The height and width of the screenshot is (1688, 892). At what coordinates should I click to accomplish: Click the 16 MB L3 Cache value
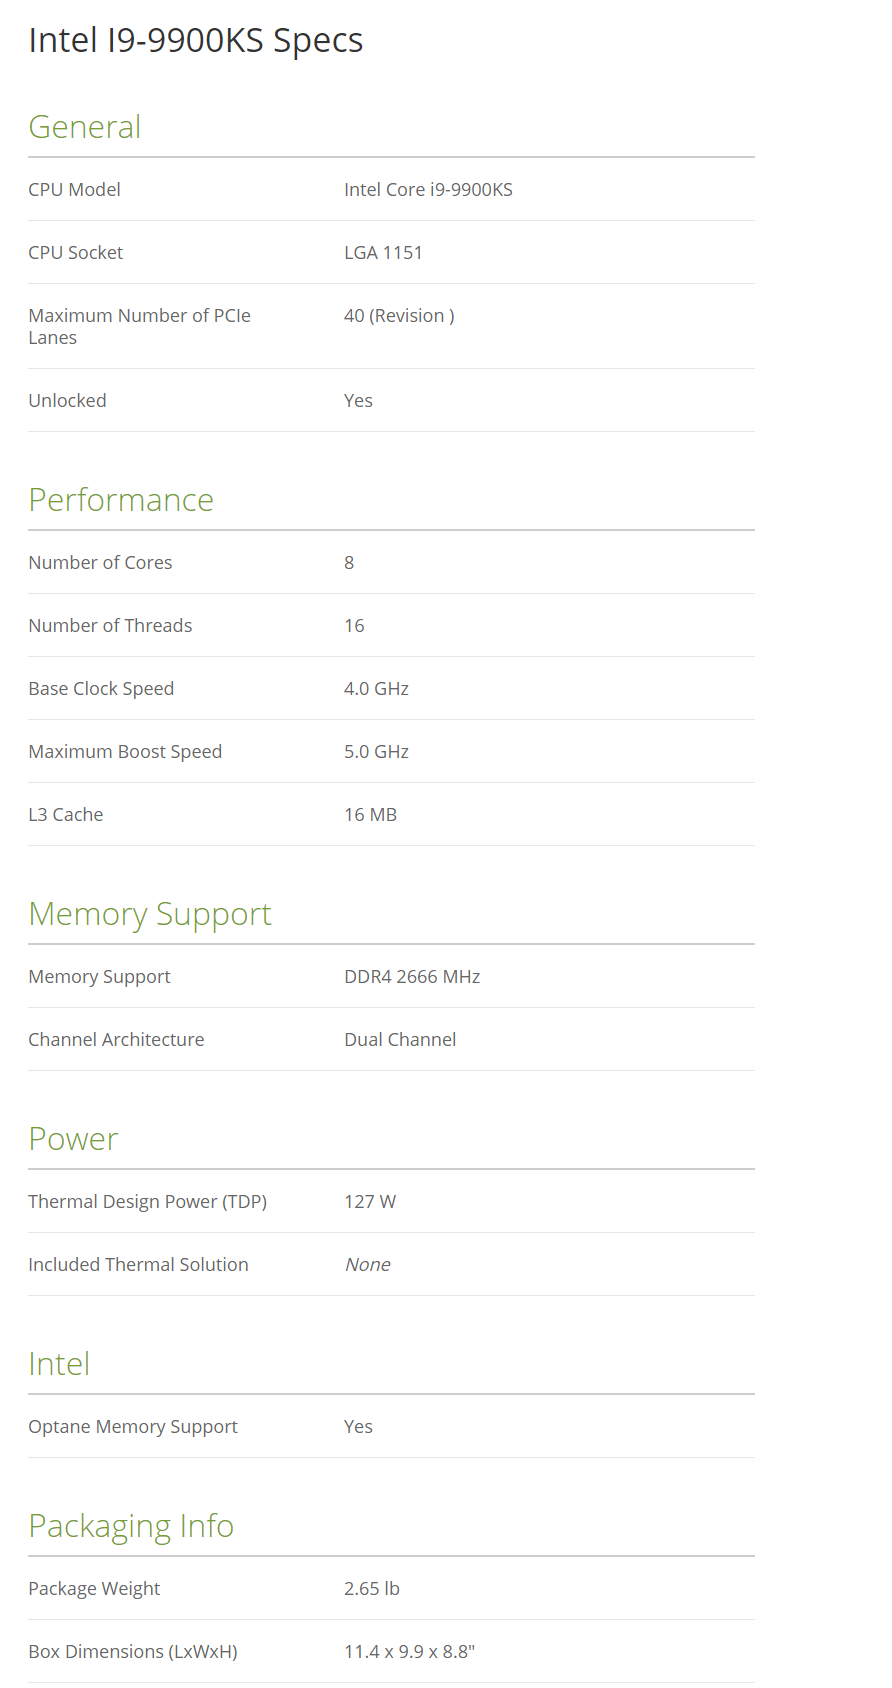370,815
